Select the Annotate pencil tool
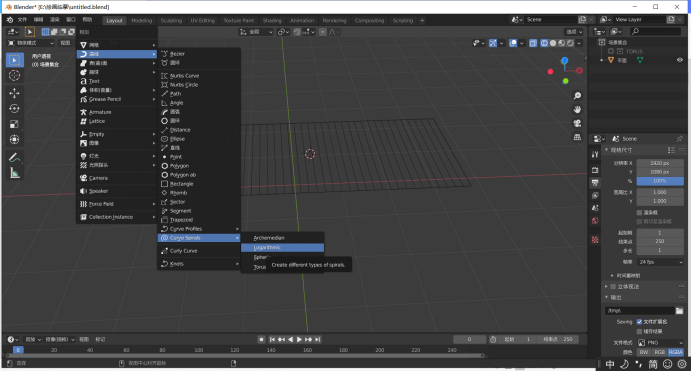Screen dimensions: 692x371 [x=15, y=157]
